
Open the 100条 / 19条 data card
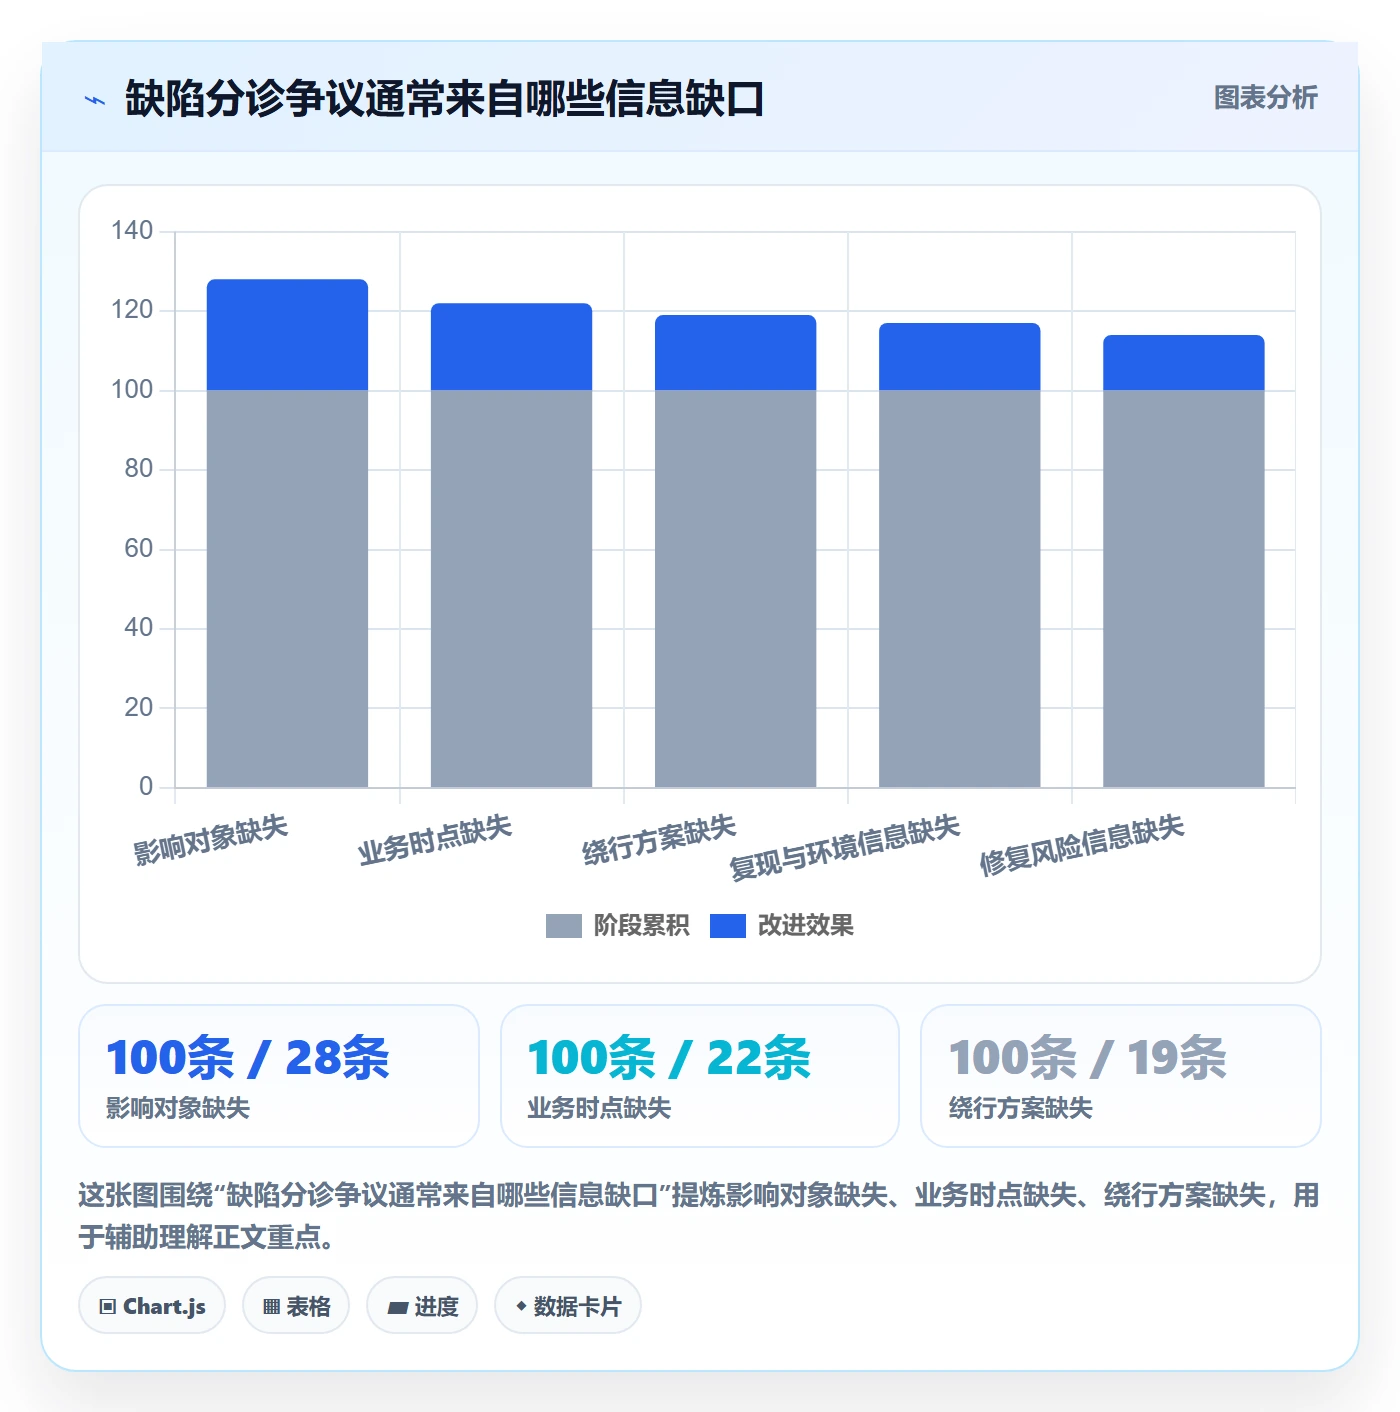pos(1121,1076)
